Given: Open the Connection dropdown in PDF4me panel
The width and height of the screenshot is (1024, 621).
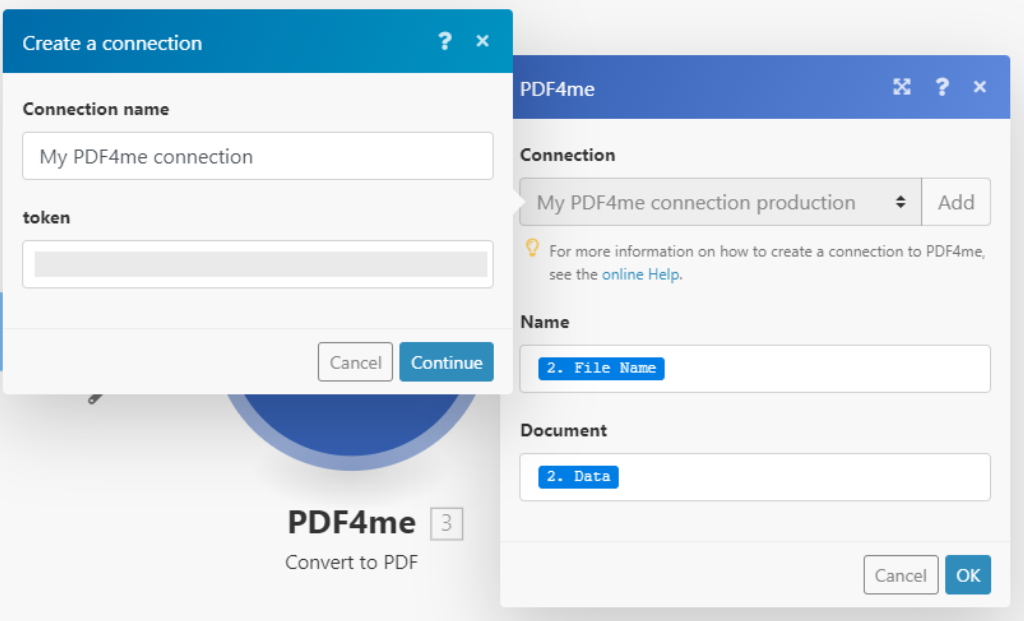Looking at the screenshot, I should (710, 202).
